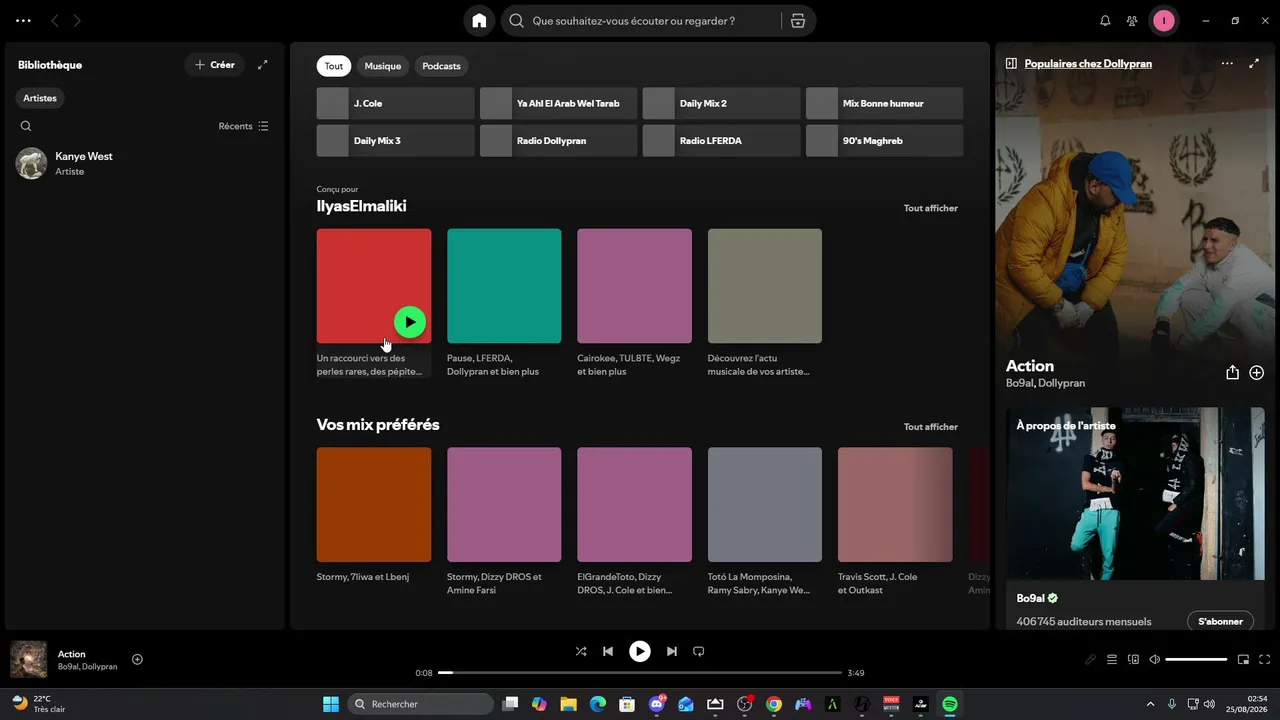Image resolution: width=1280 pixels, height=720 pixels.
Task: Open notifications bell
Action: tap(1105, 20)
